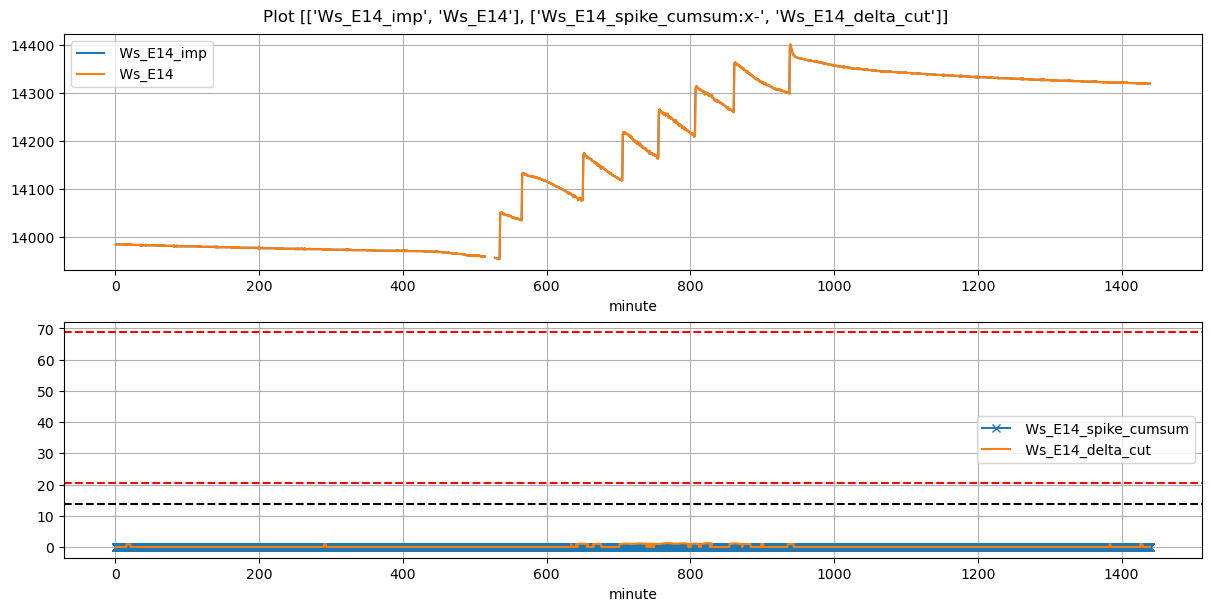Click the x marker icon in bottom legend
Viewport: 1211px width, 611px height.
click(996, 429)
